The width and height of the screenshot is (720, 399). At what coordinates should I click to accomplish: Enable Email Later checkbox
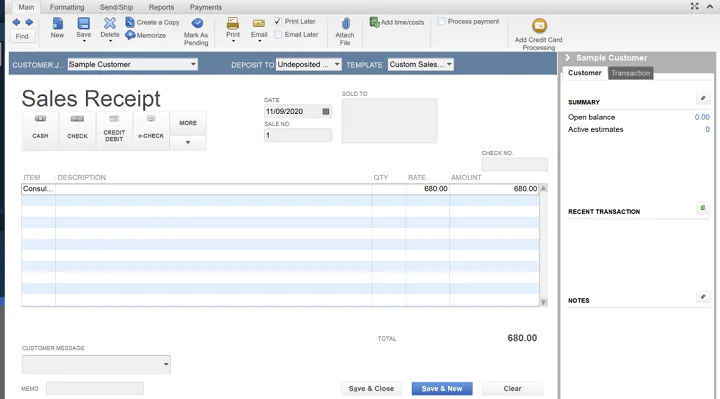[278, 34]
